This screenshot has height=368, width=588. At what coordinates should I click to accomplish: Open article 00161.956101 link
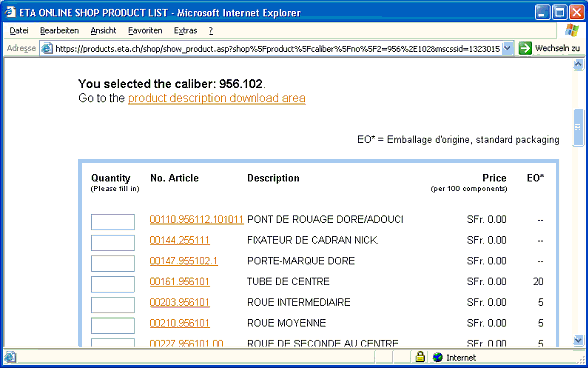(x=180, y=281)
